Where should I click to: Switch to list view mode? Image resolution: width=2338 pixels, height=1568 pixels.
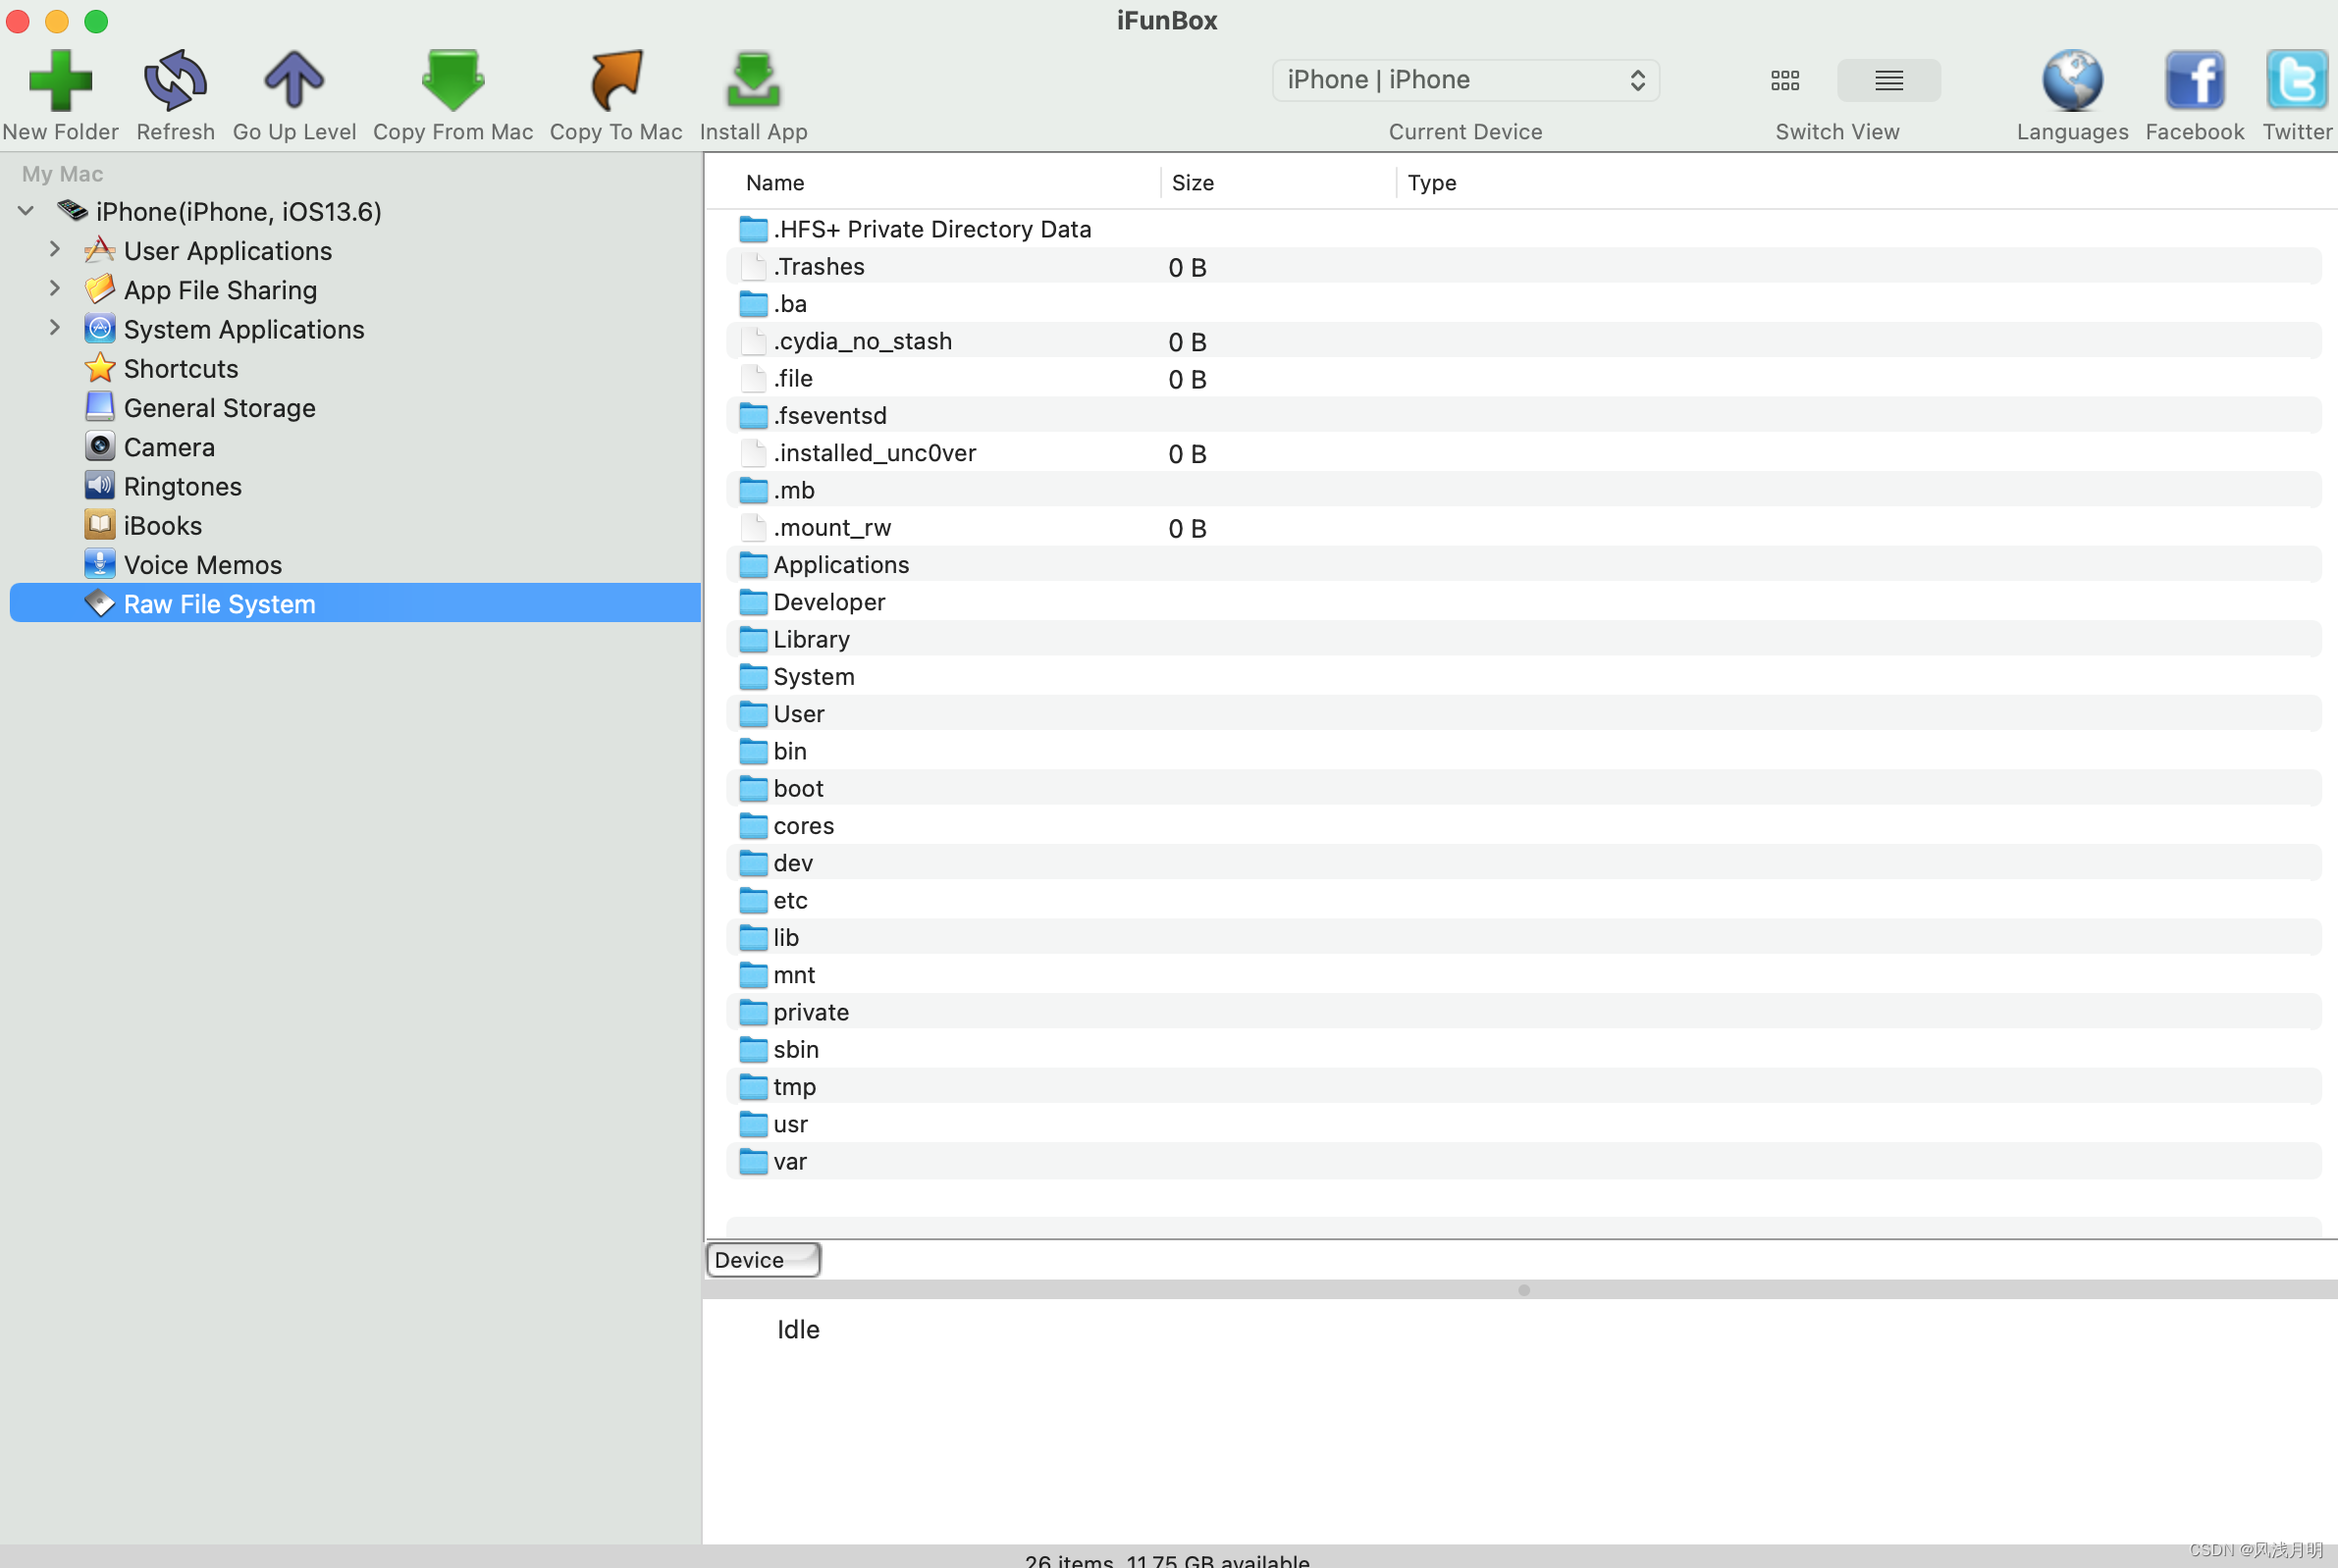(1888, 80)
